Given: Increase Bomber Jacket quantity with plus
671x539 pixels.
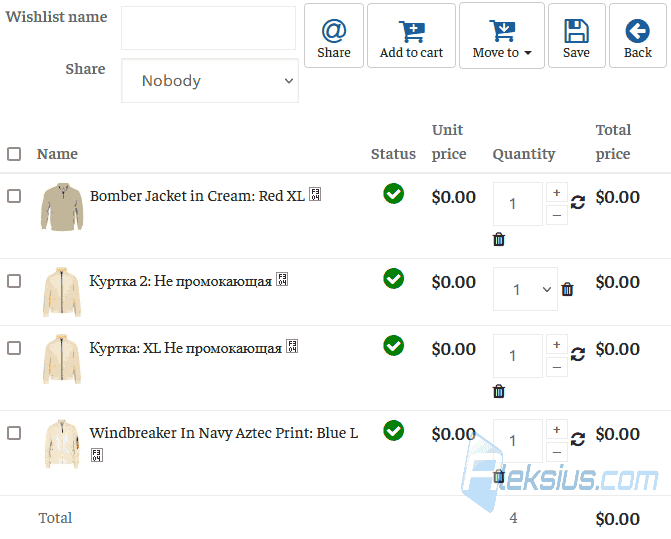Looking at the screenshot, I should tap(557, 192).
